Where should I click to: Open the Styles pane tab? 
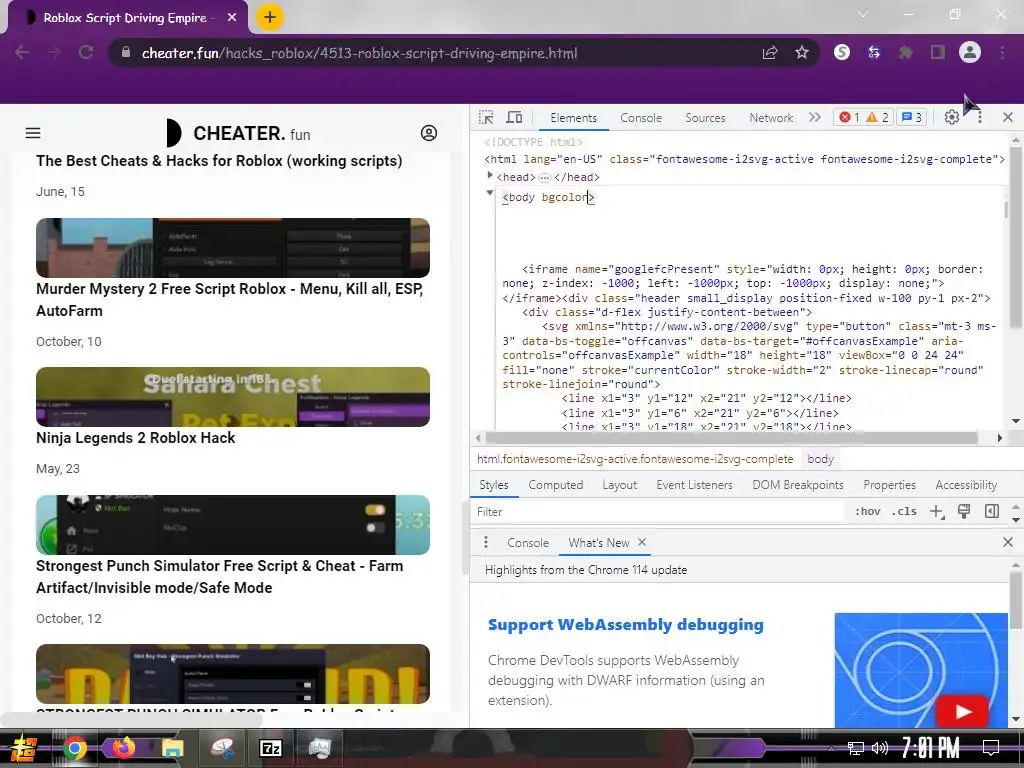tap(494, 485)
